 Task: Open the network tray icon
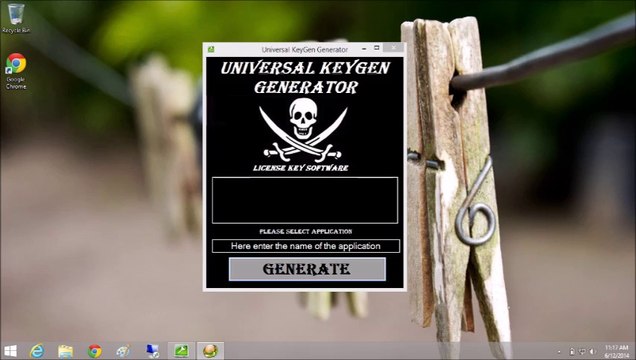[582, 351]
